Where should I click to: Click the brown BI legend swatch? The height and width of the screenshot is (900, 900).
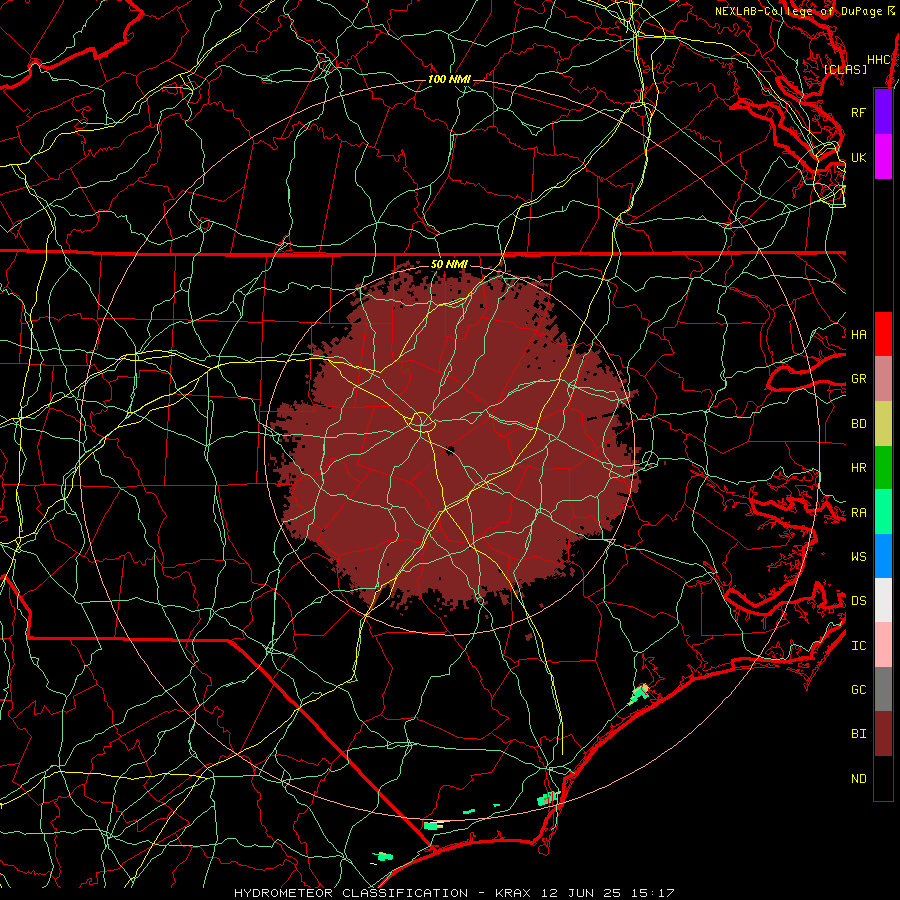[883, 734]
